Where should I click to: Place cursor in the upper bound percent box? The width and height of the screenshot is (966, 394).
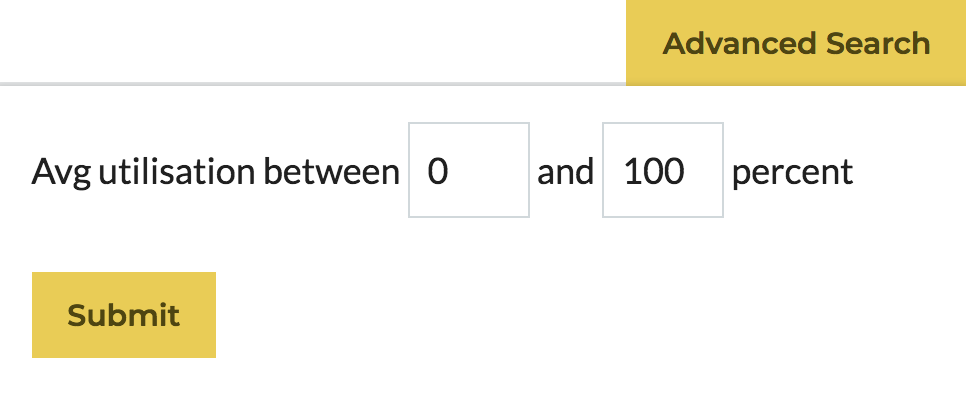coord(663,170)
